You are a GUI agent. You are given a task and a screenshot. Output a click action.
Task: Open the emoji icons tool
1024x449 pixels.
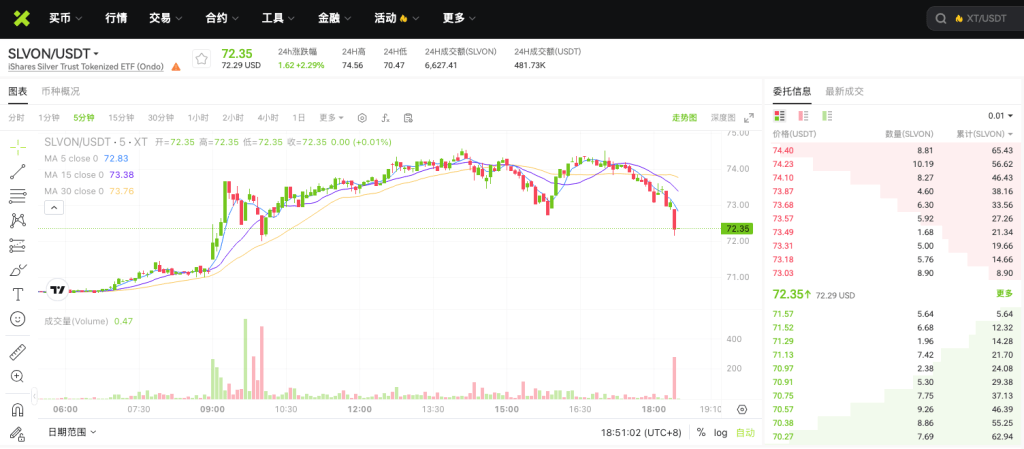tap(18, 318)
